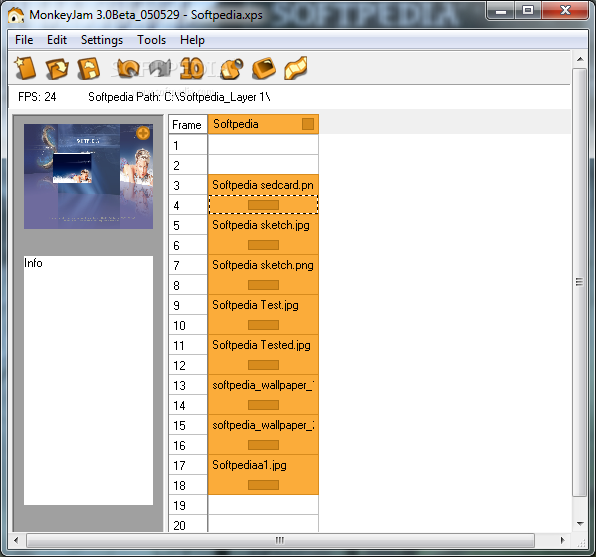The image size is (596, 557).
Task: Open the Help menu
Action: click(x=192, y=40)
